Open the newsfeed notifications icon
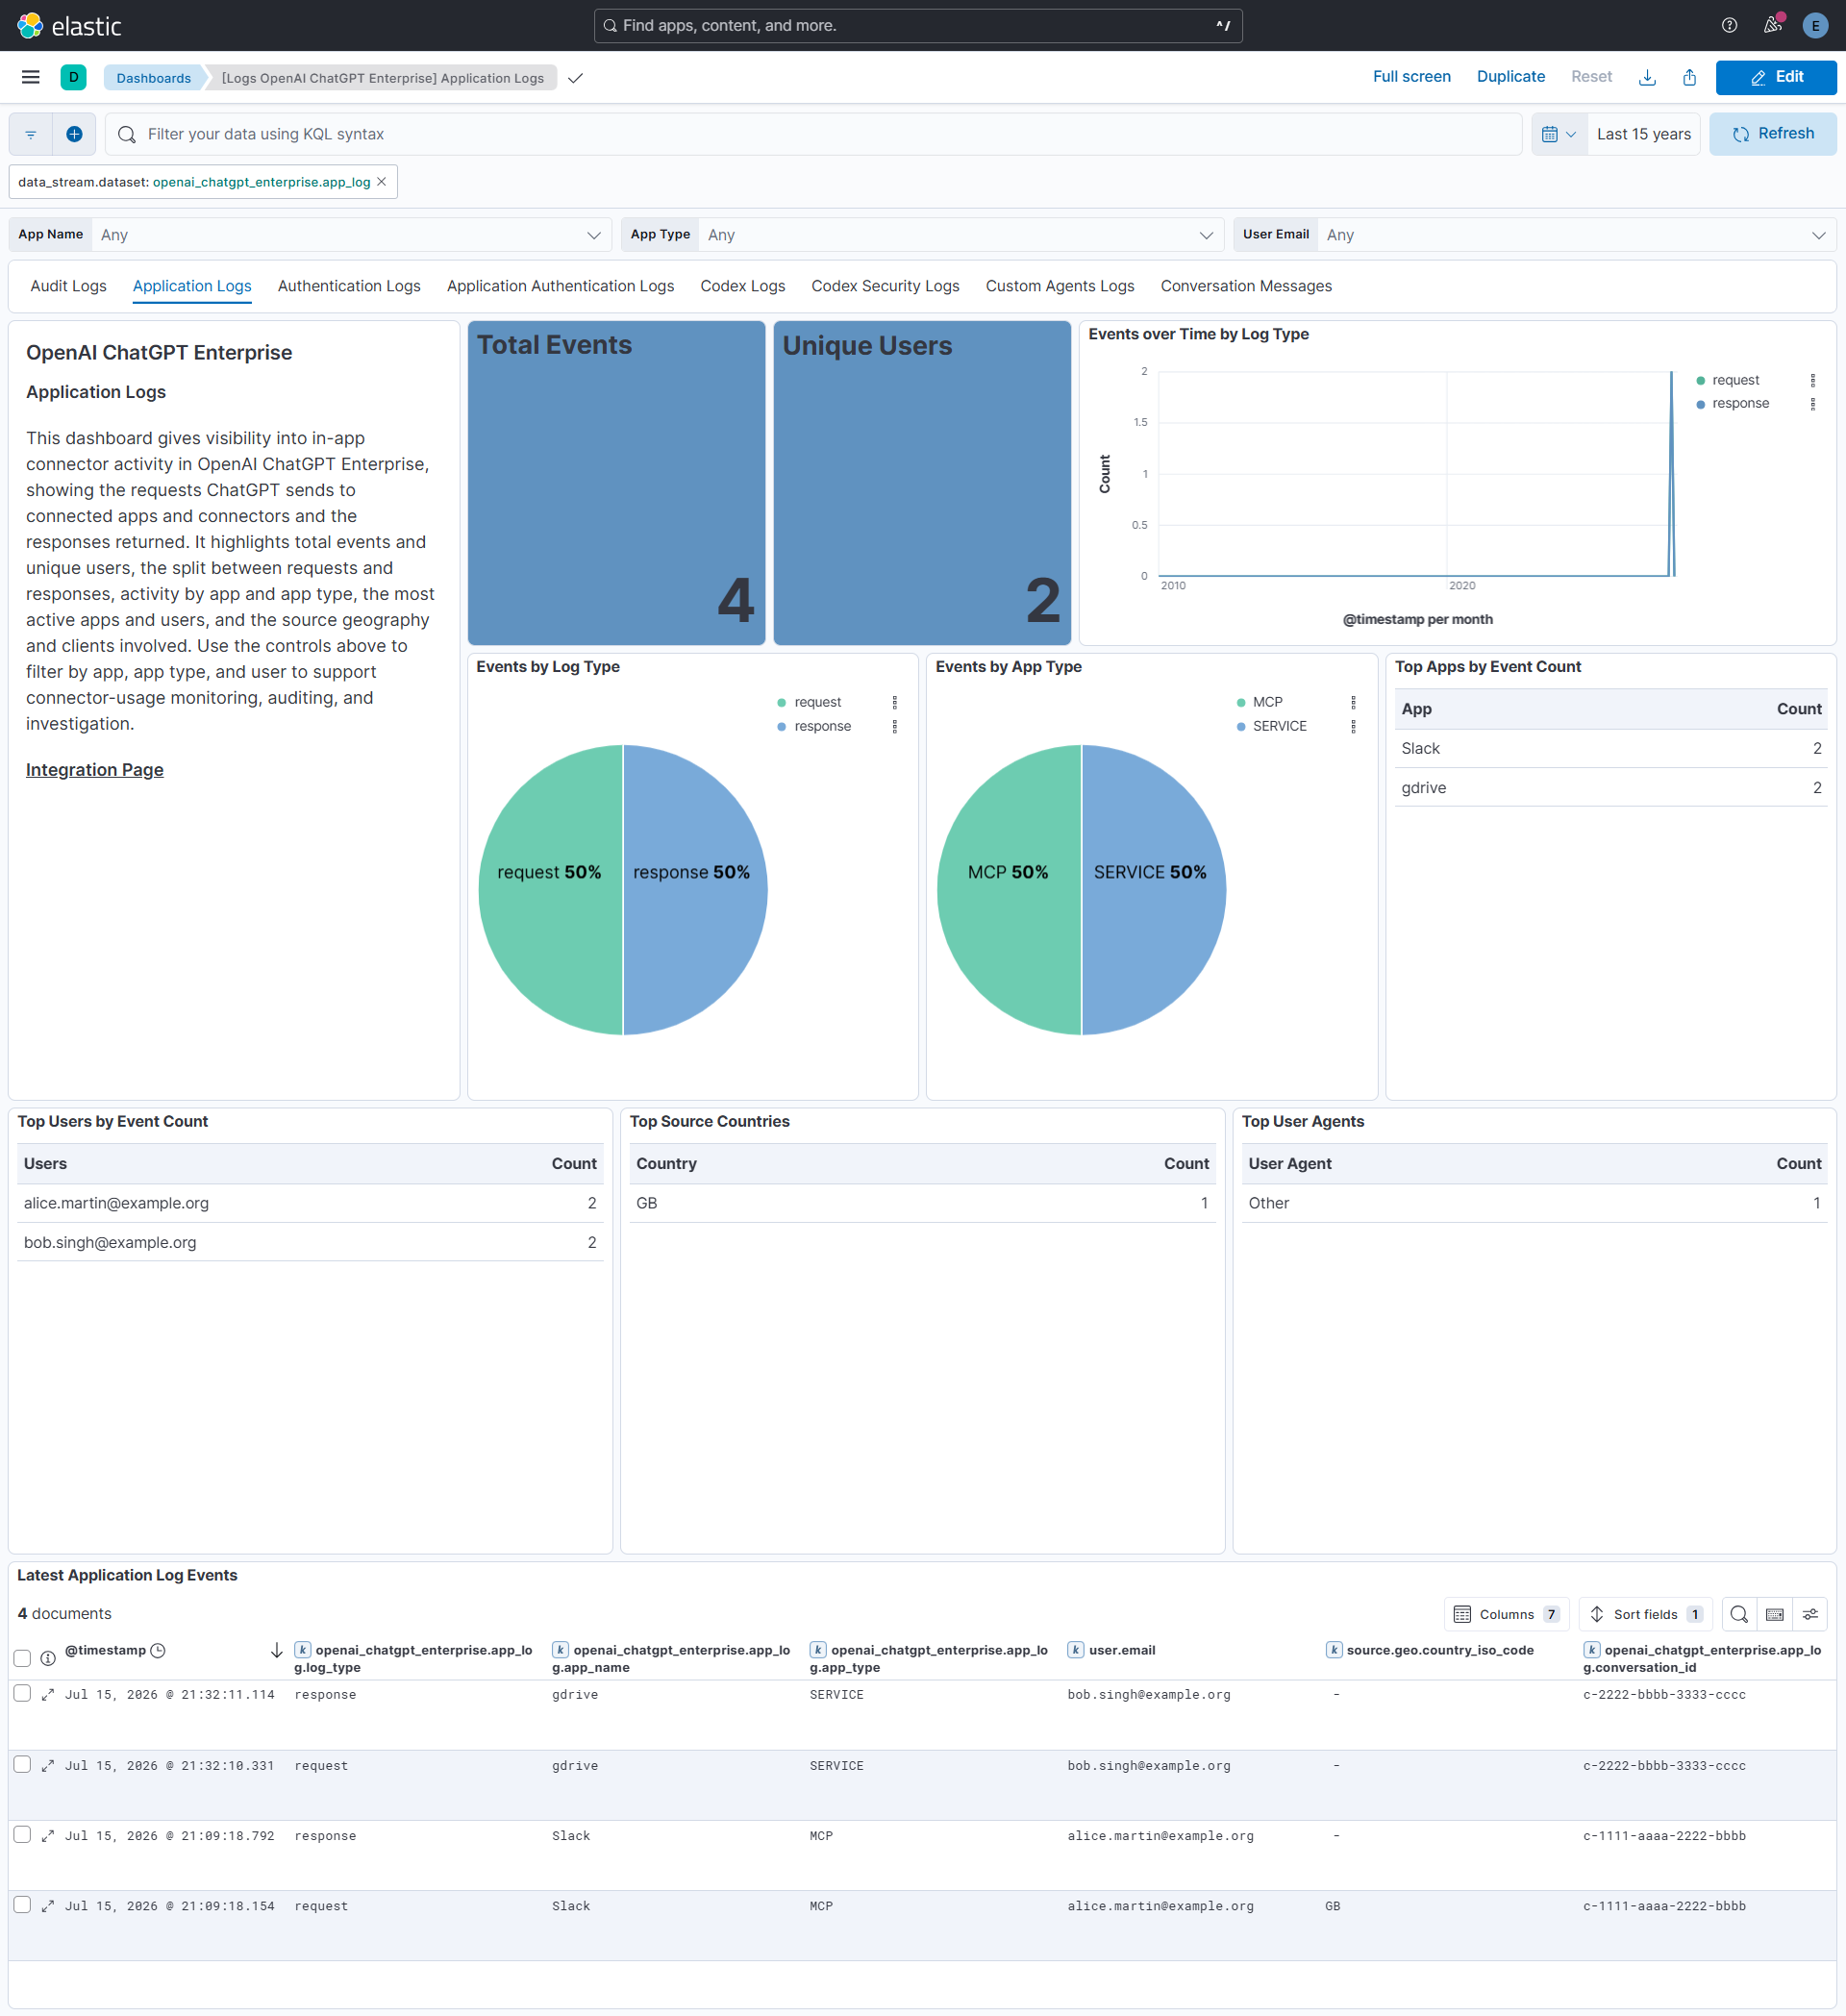1846x2016 pixels. tap(1772, 25)
